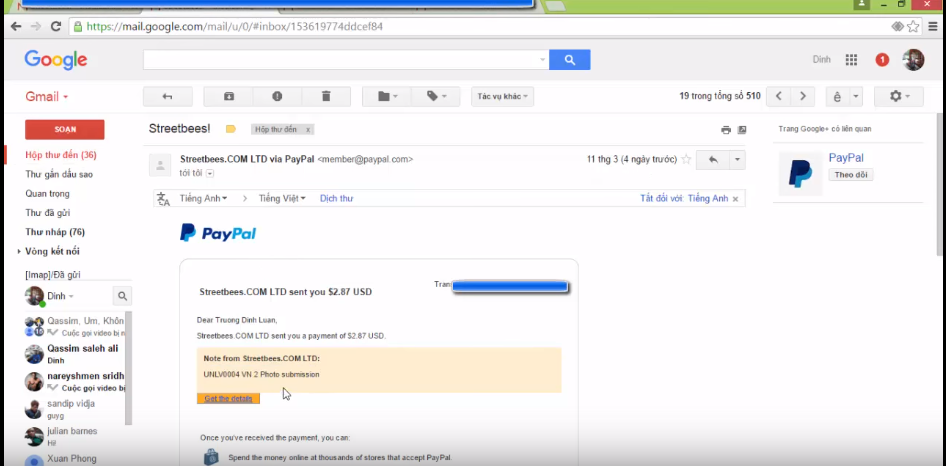The image size is (946, 466).
Task: Report email as spam
Action: (277, 97)
